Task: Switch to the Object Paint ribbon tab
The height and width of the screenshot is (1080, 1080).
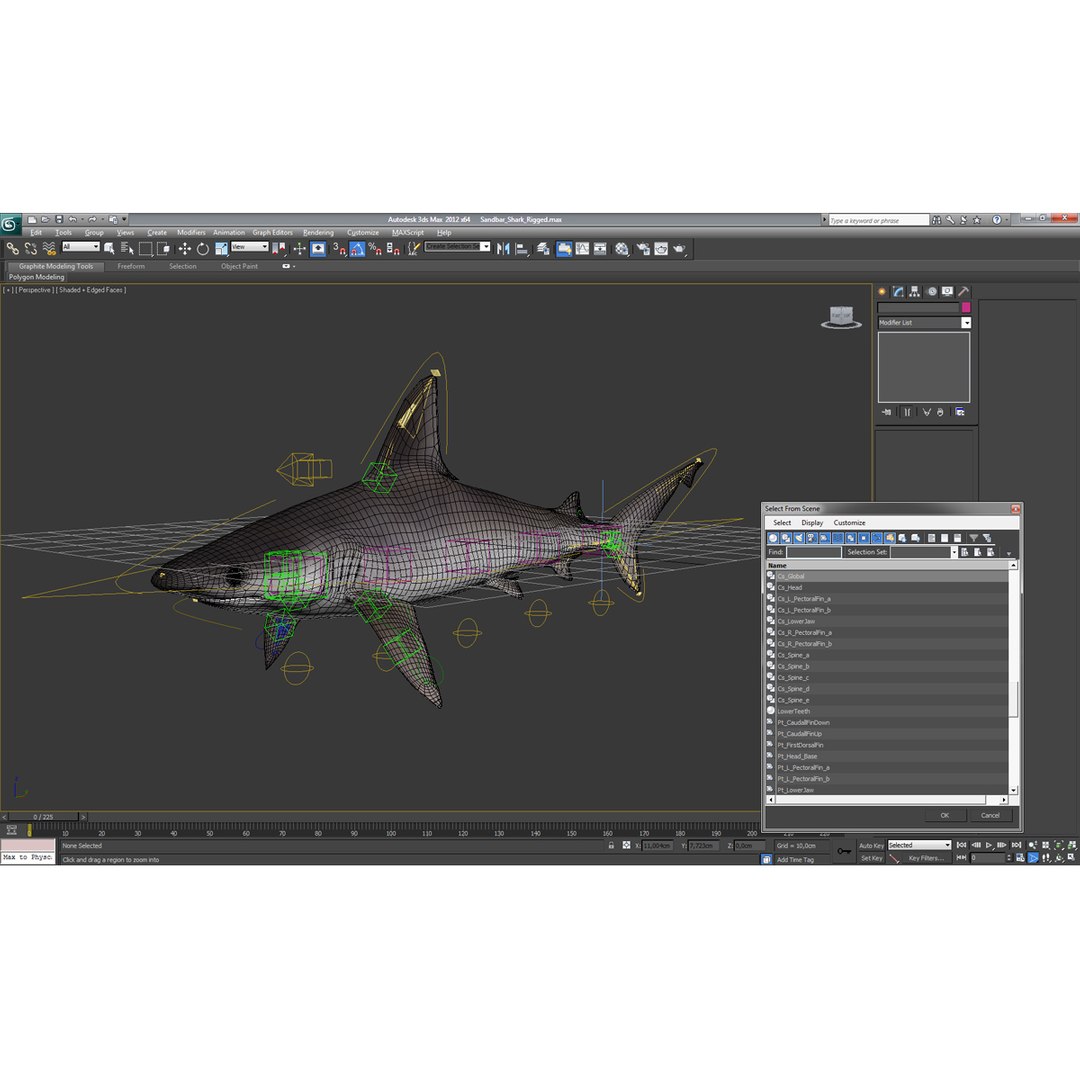Action: (x=239, y=266)
